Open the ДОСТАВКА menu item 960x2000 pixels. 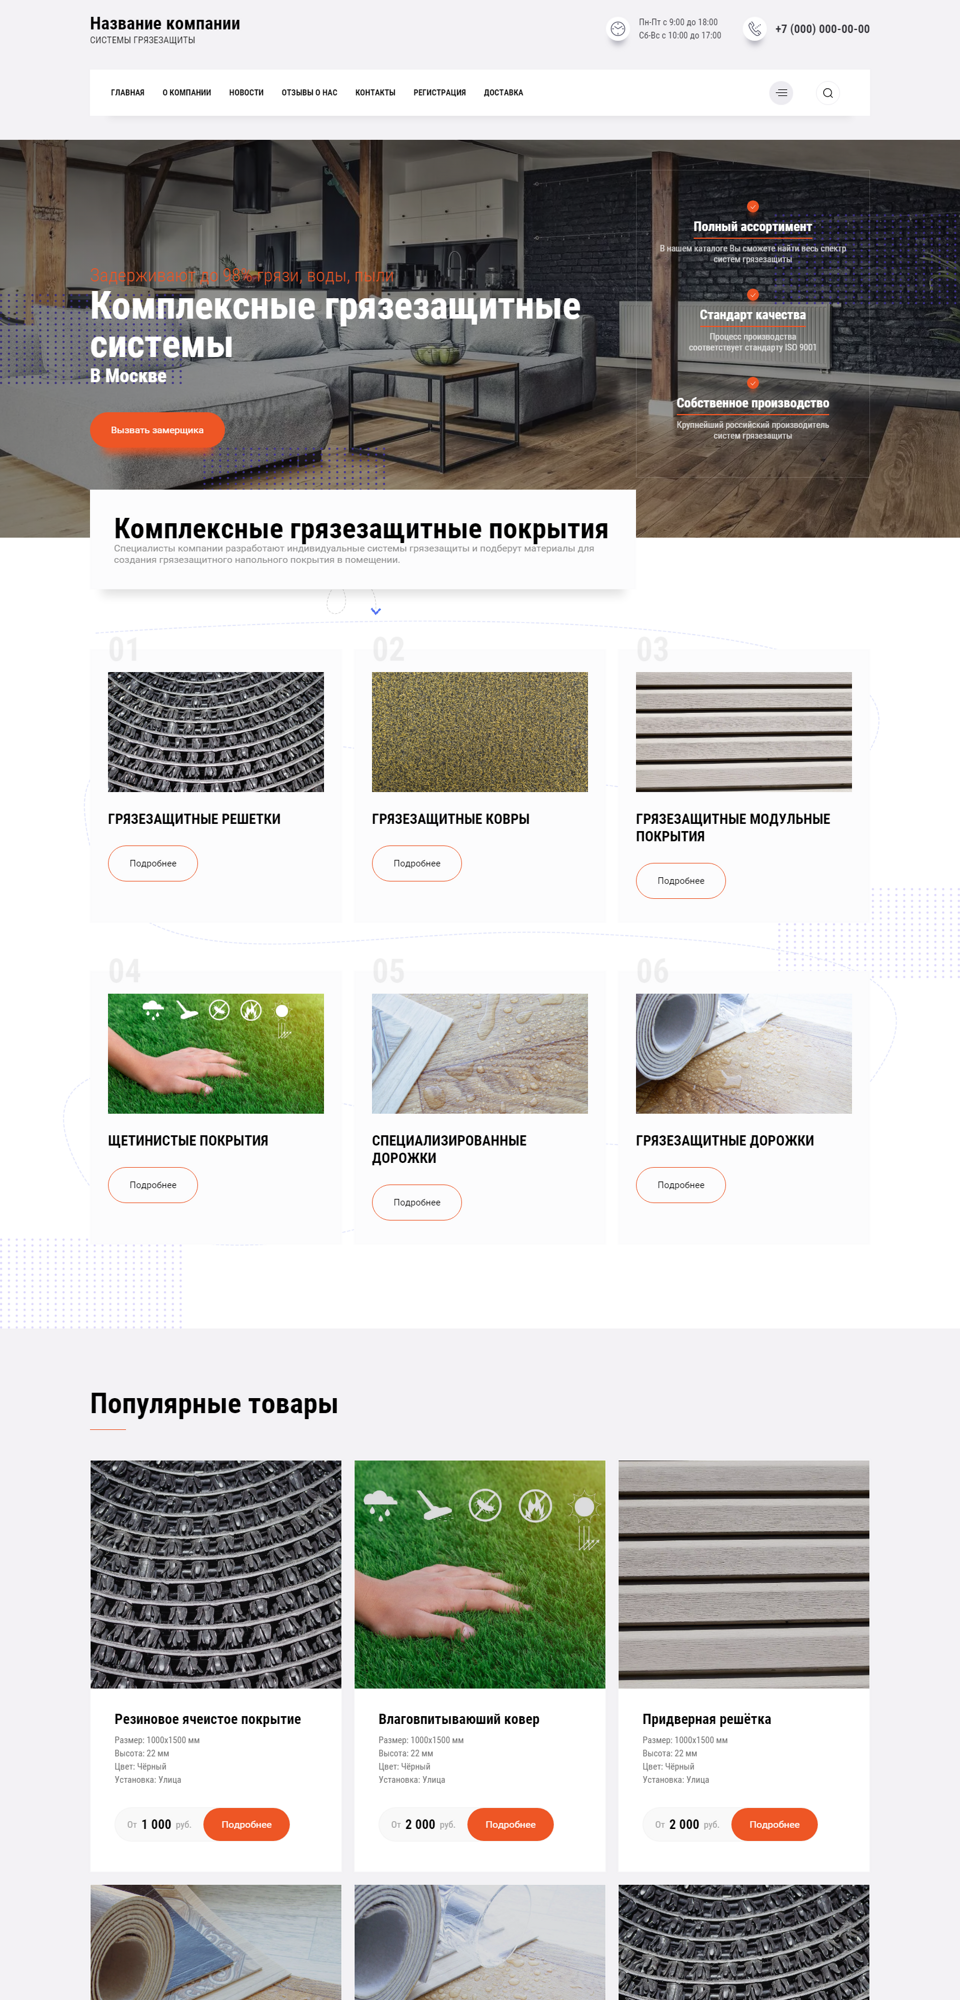pyautogui.click(x=503, y=93)
